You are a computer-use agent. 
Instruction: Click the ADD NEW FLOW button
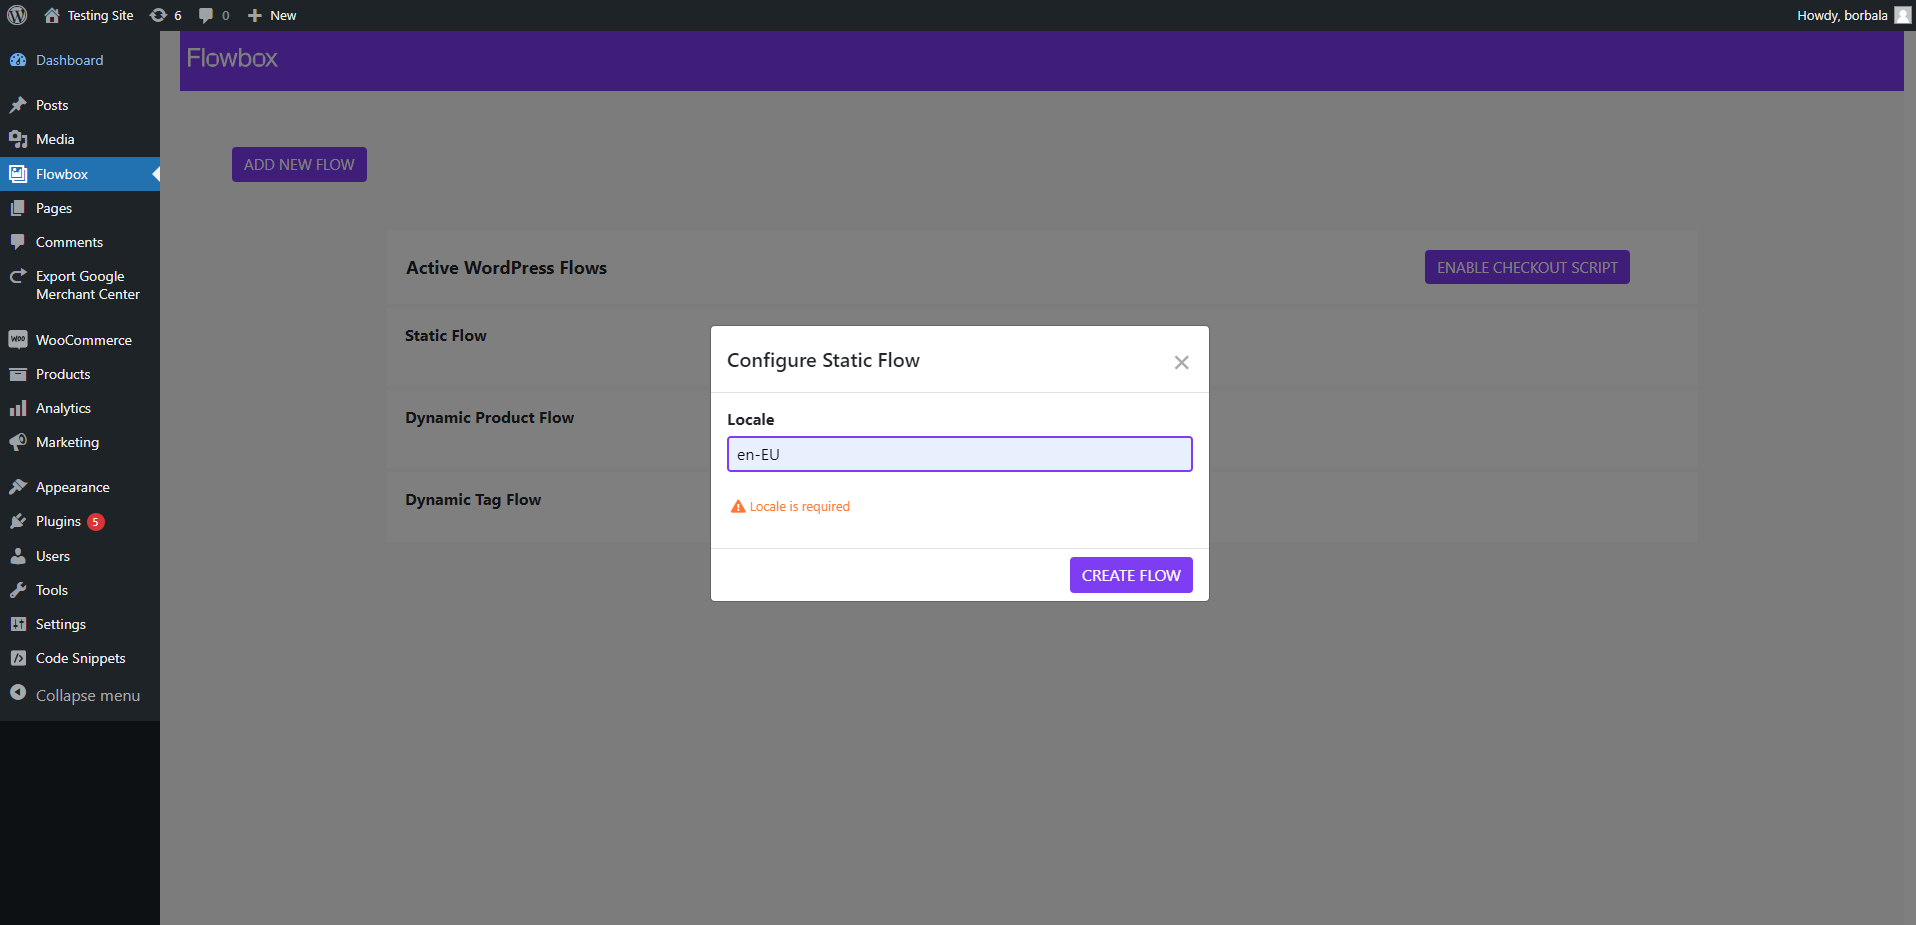pyautogui.click(x=299, y=165)
